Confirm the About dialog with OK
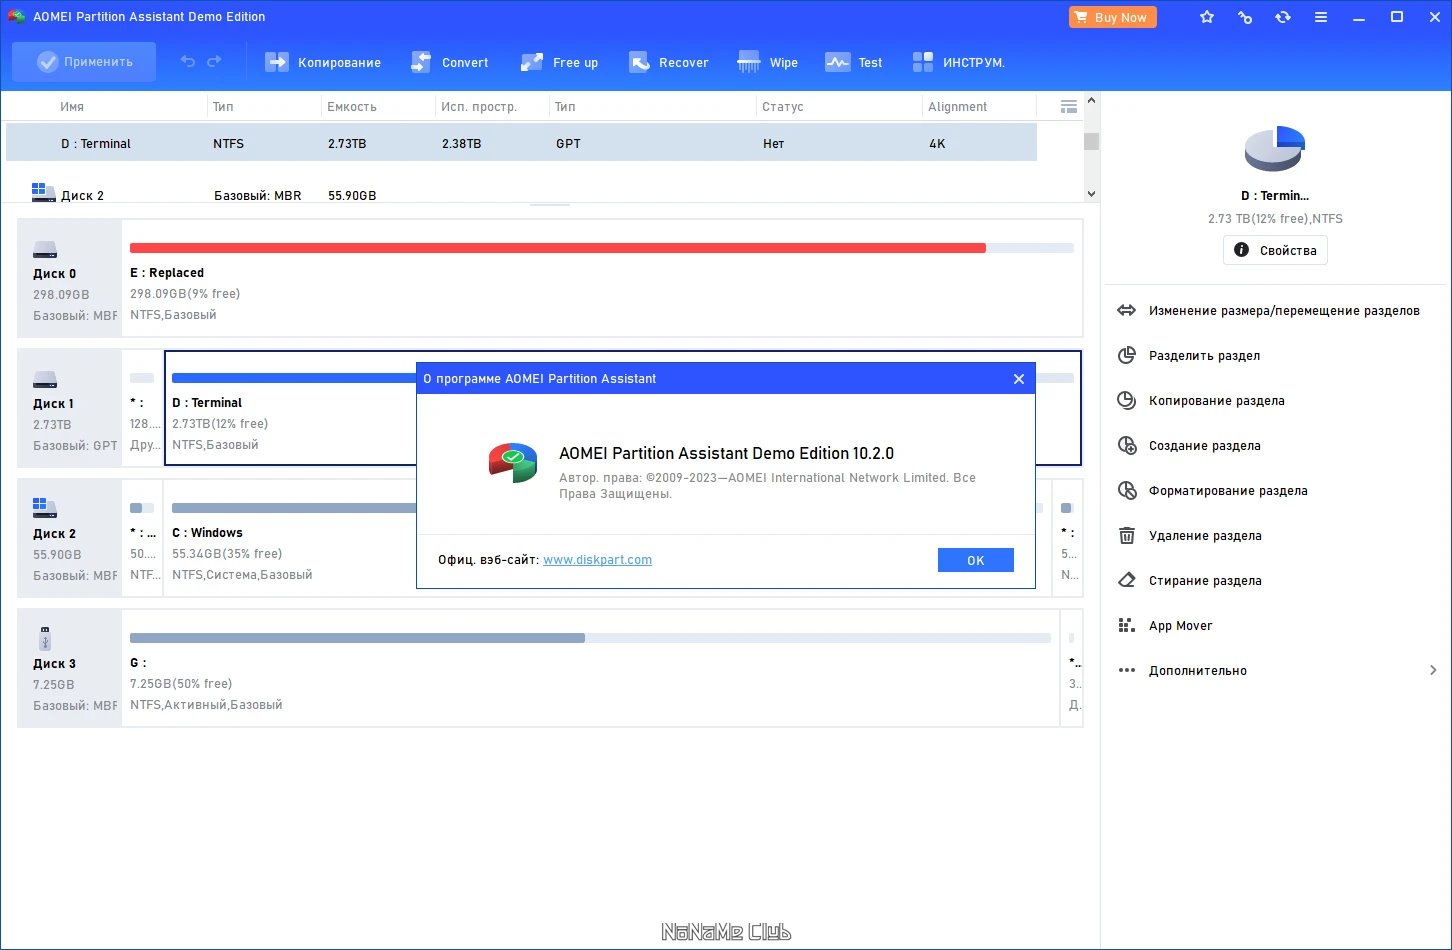Image resolution: width=1452 pixels, height=950 pixels. [976, 560]
